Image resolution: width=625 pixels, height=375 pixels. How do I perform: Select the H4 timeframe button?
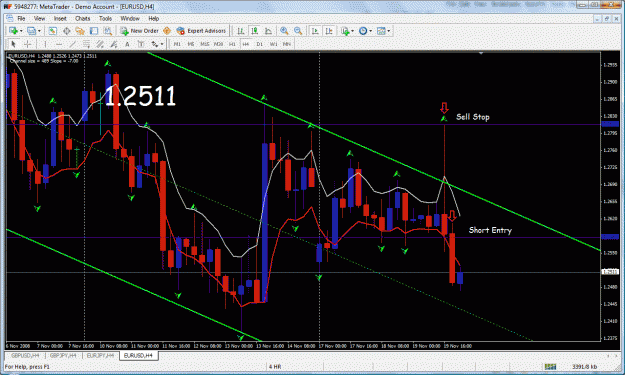tap(246, 44)
